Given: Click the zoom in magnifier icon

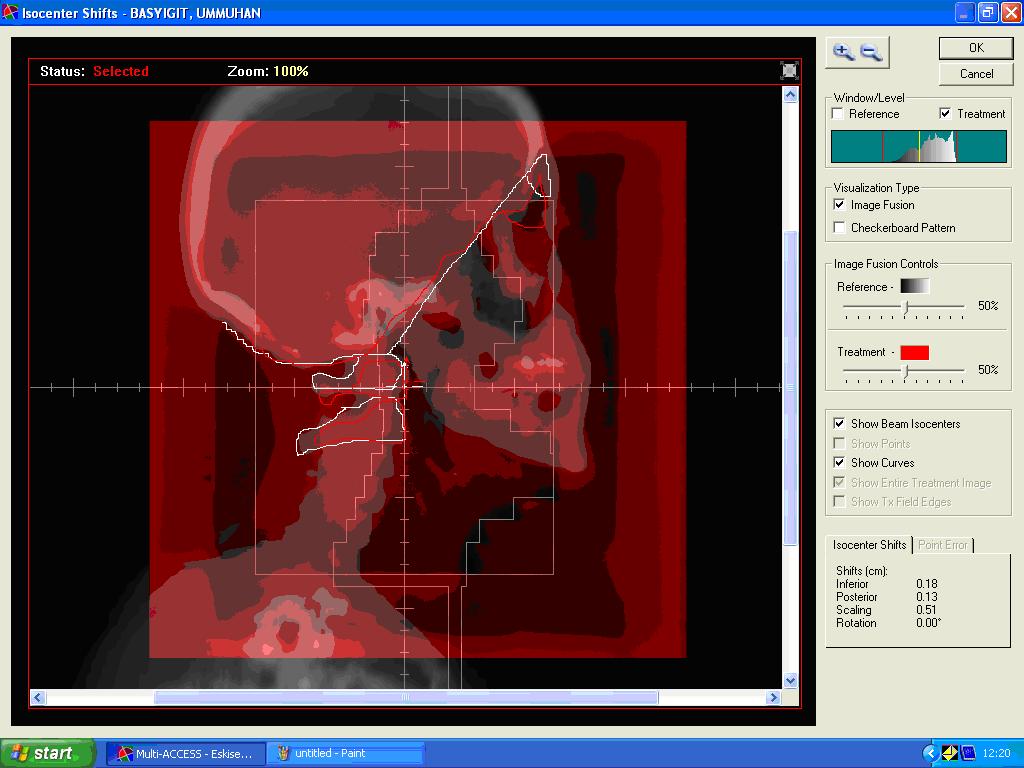Looking at the screenshot, I should click(x=843, y=52).
